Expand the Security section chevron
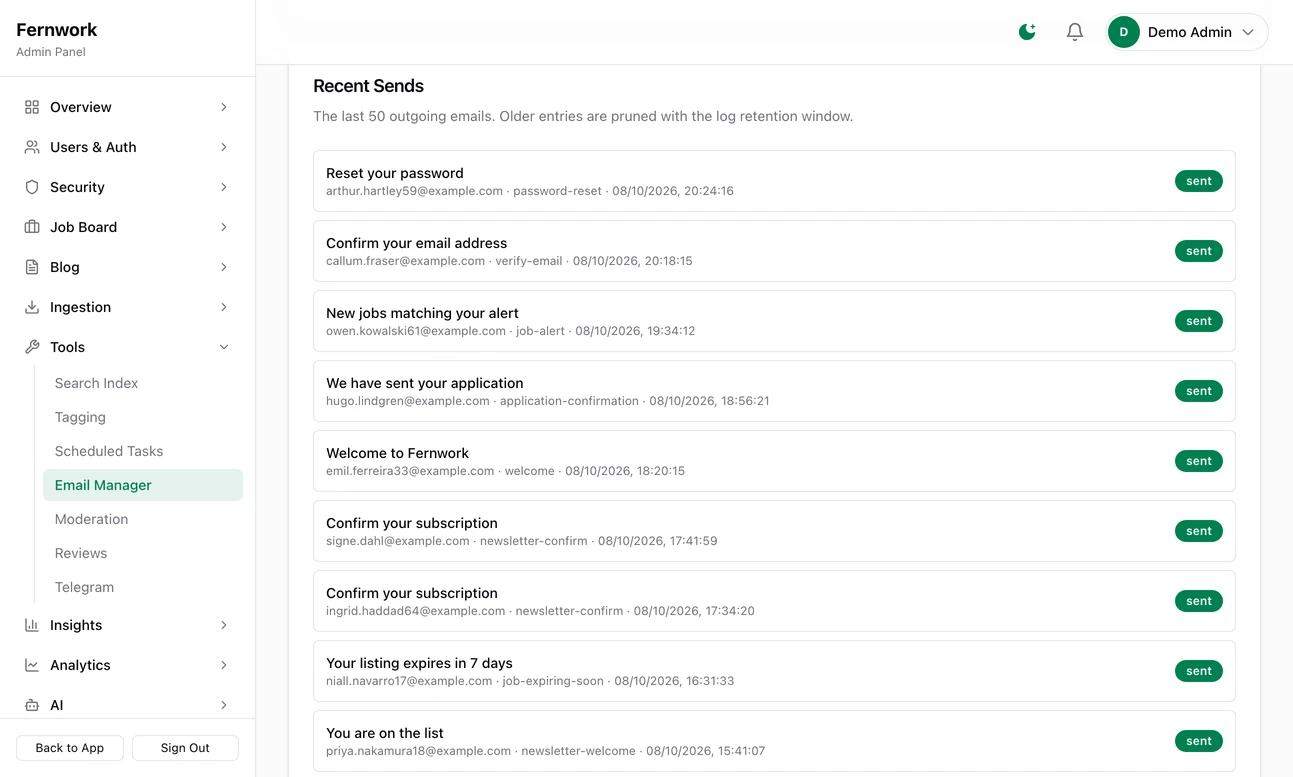This screenshot has height=777, width=1293. 224,187
